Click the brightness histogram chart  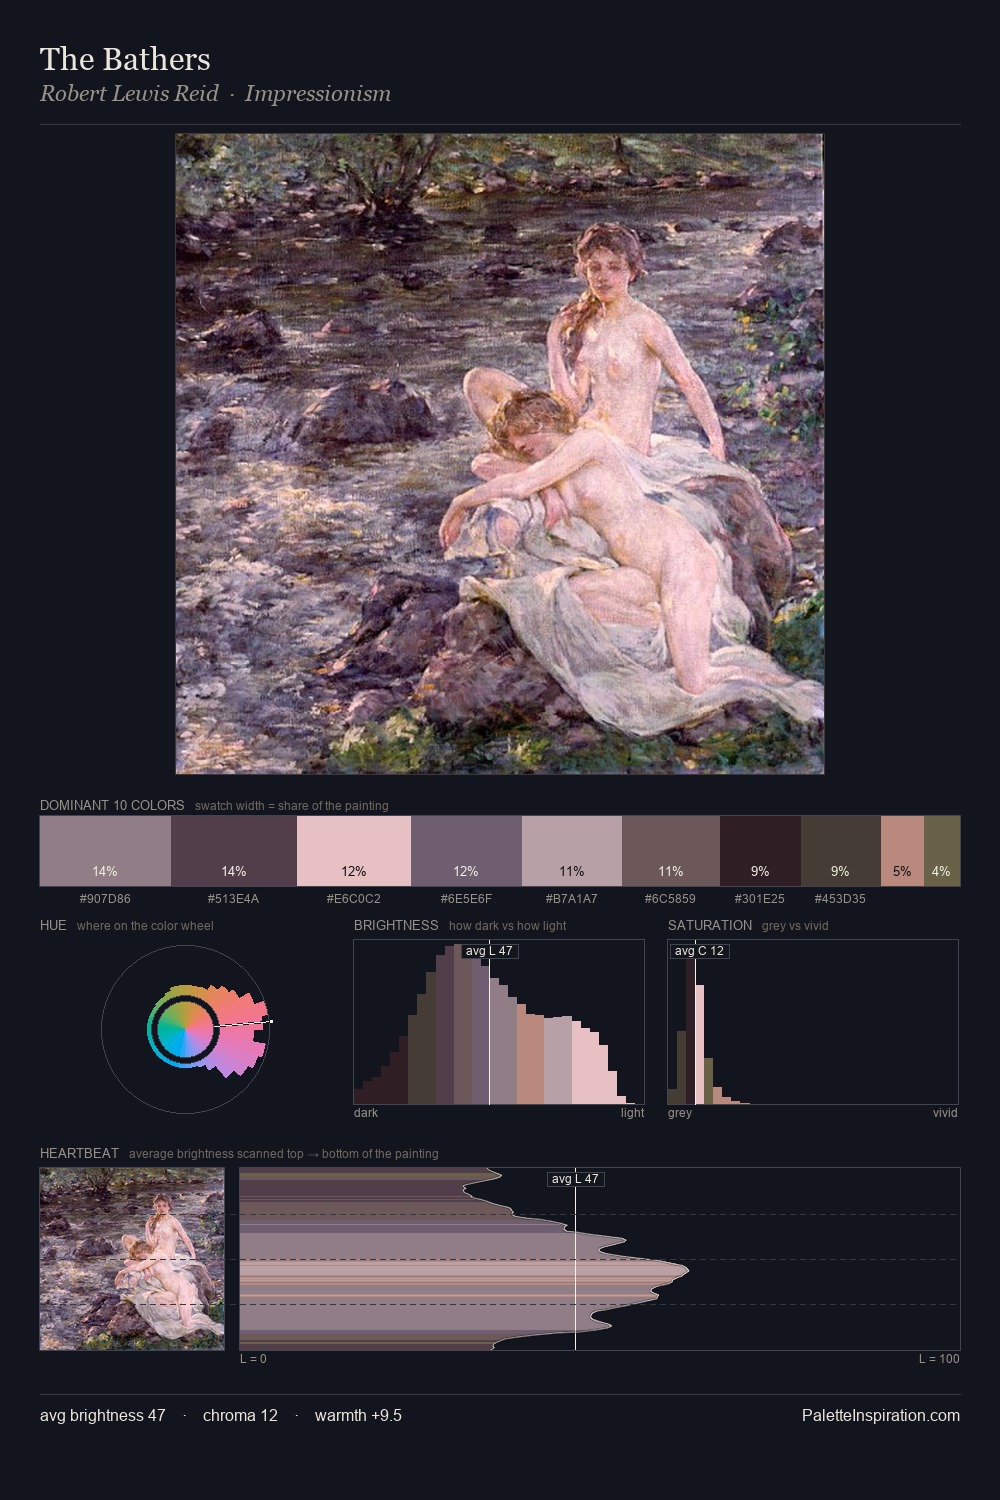(499, 1022)
